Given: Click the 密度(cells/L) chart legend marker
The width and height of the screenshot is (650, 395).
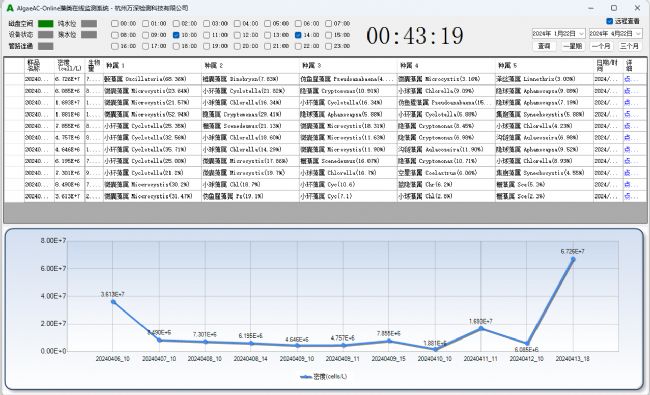Looking at the screenshot, I should 306,377.
